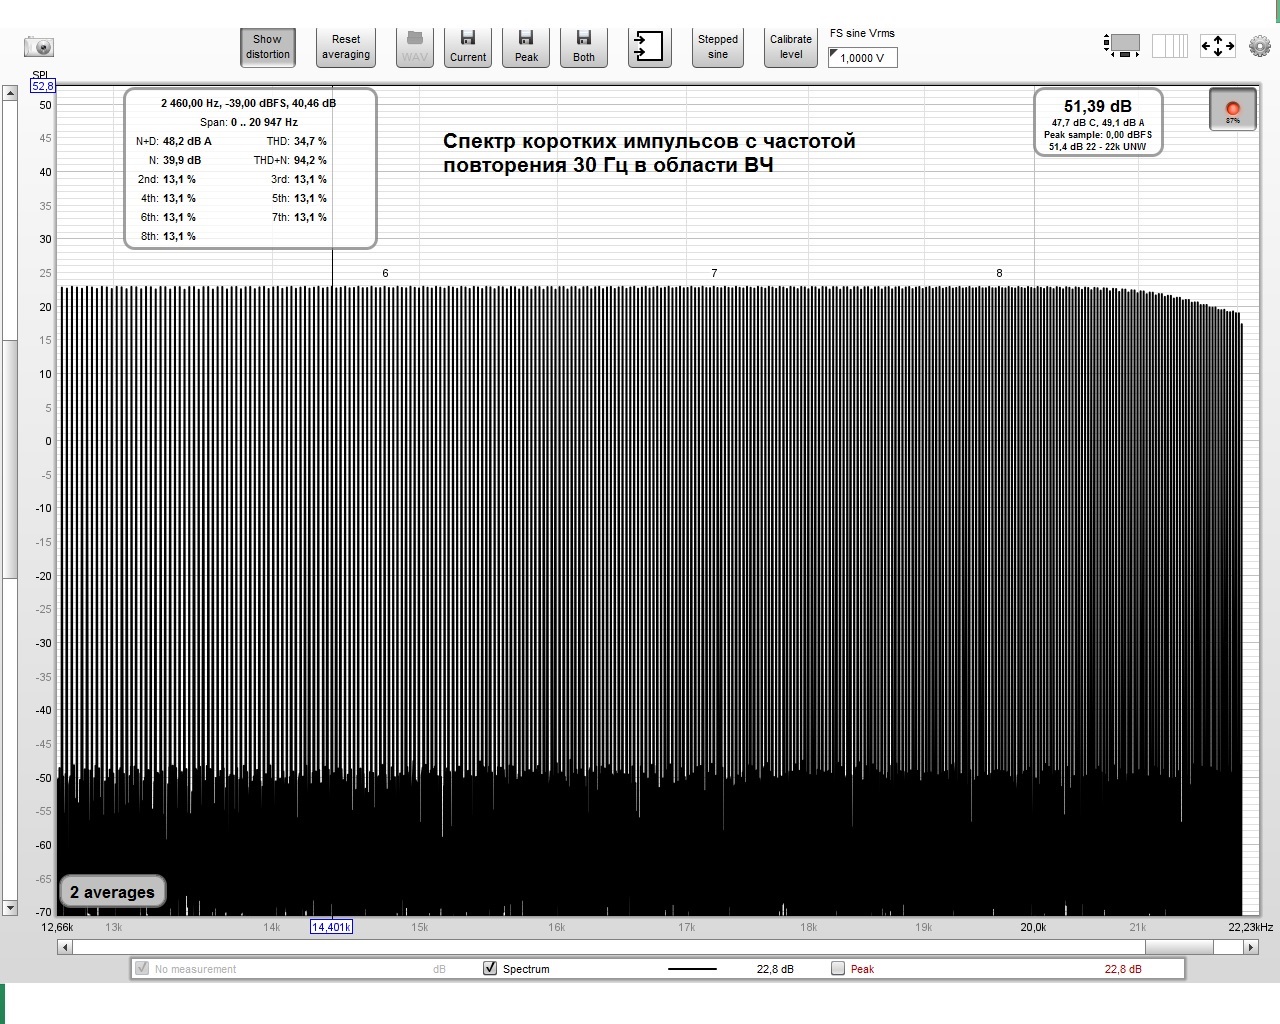Click the Spectrum 22,8 dB legend value
This screenshot has height=1024, width=1280.
pyautogui.click(x=775, y=969)
